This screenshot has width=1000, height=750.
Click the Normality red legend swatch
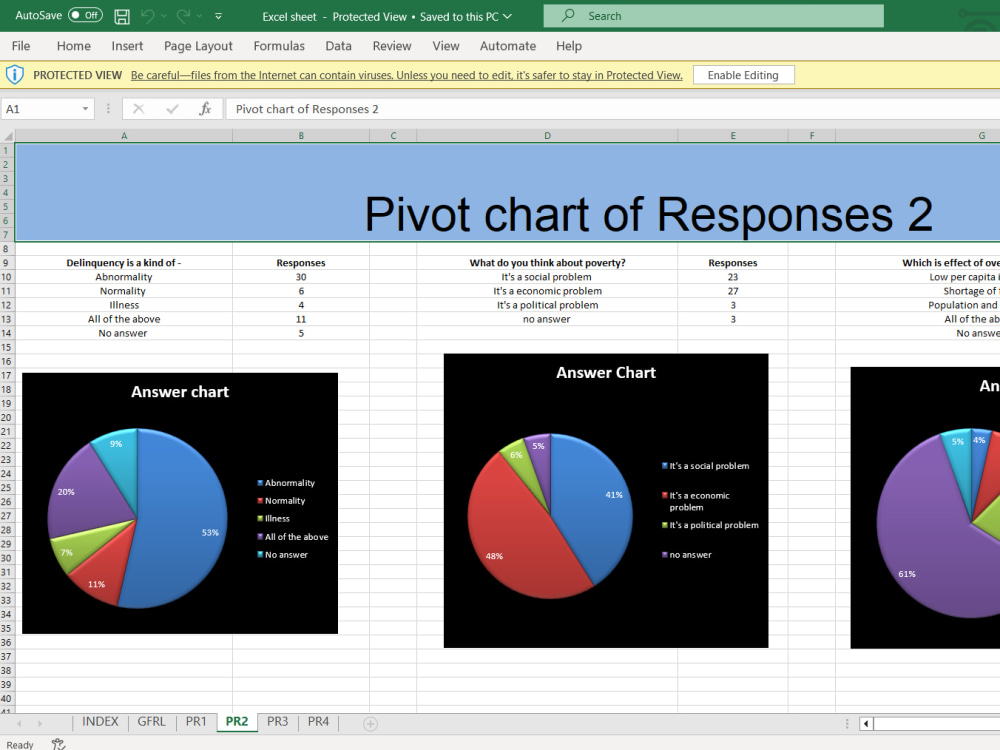tap(260, 501)
